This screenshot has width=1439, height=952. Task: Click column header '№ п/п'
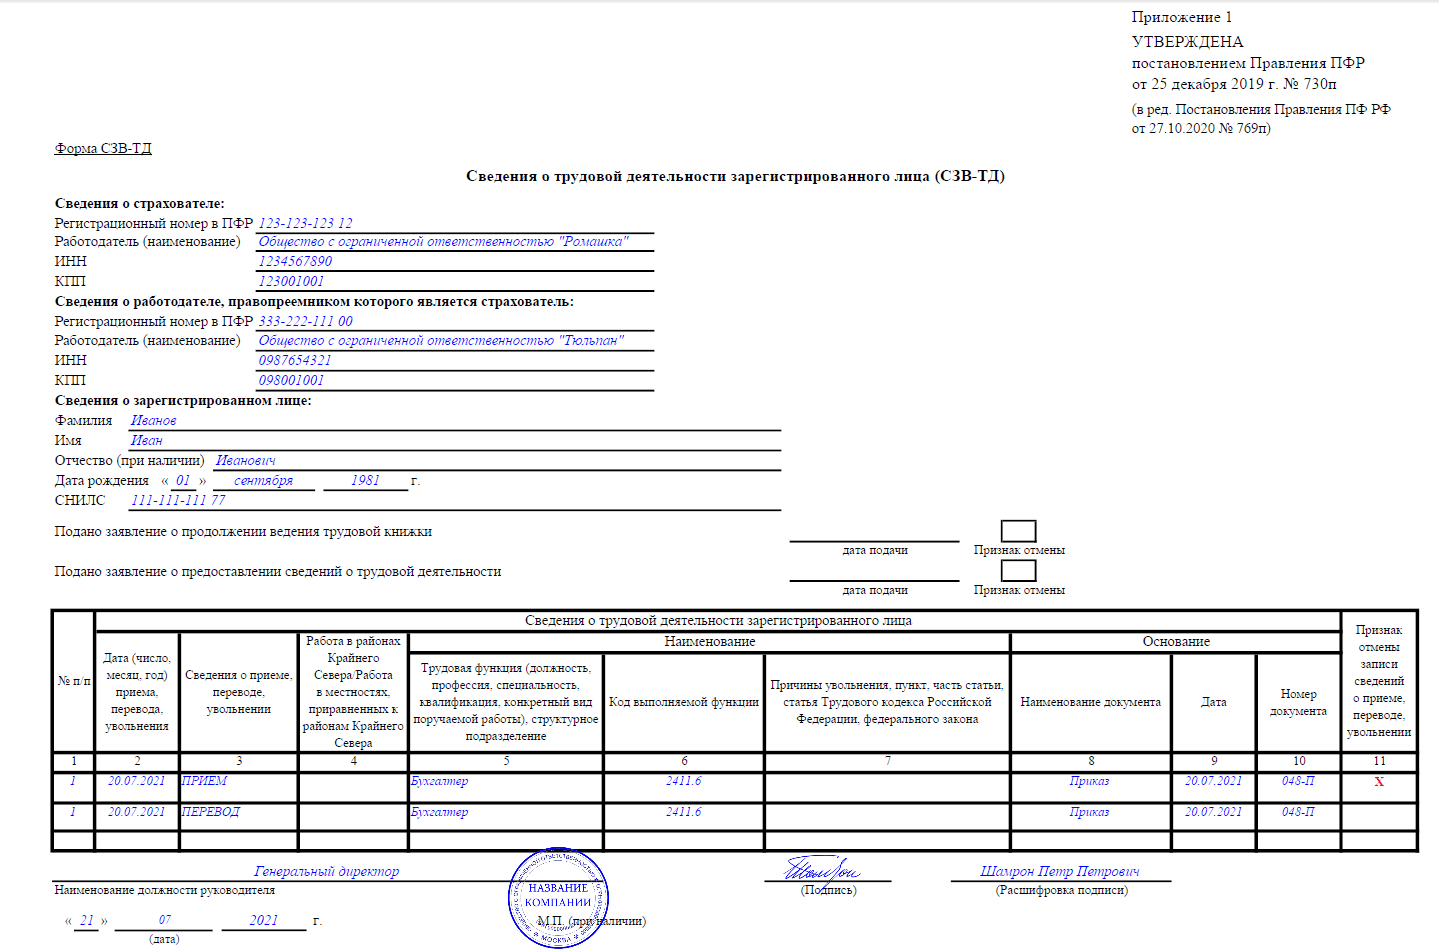[x=74, y=681]
